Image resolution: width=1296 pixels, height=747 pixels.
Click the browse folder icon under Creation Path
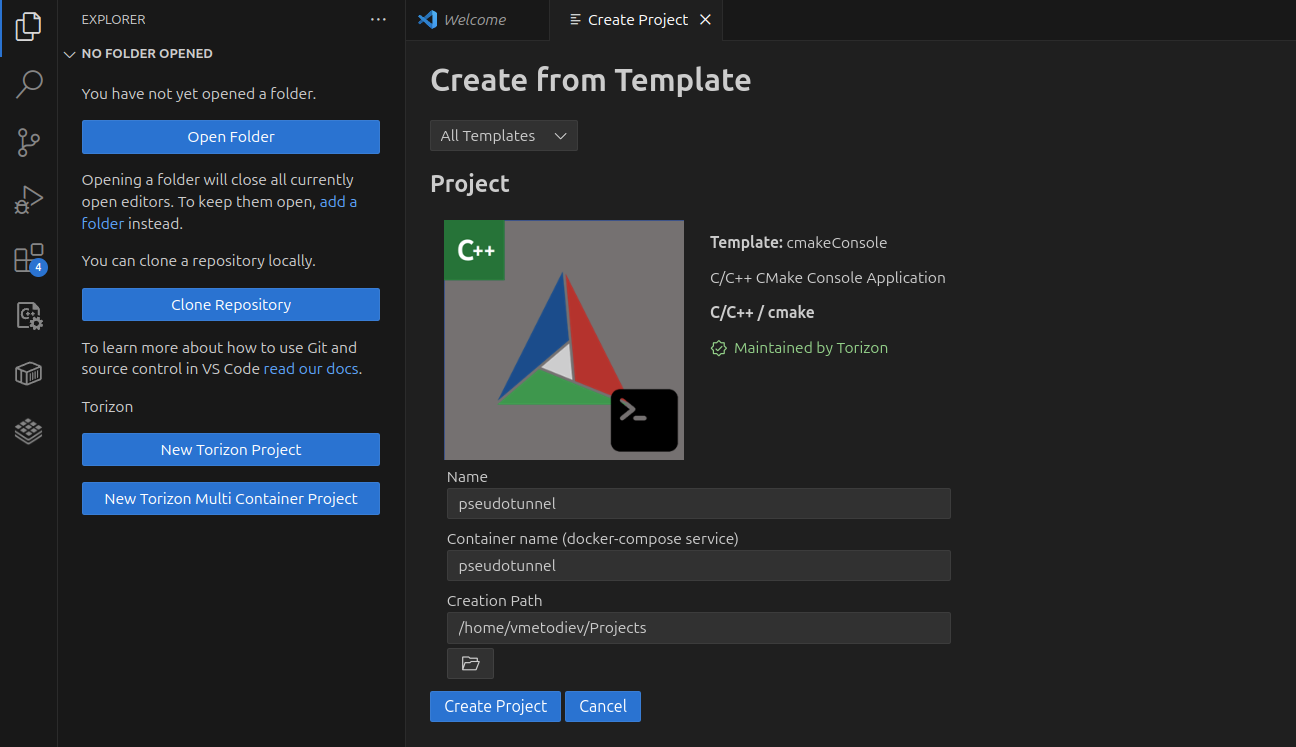click(470, 663)
